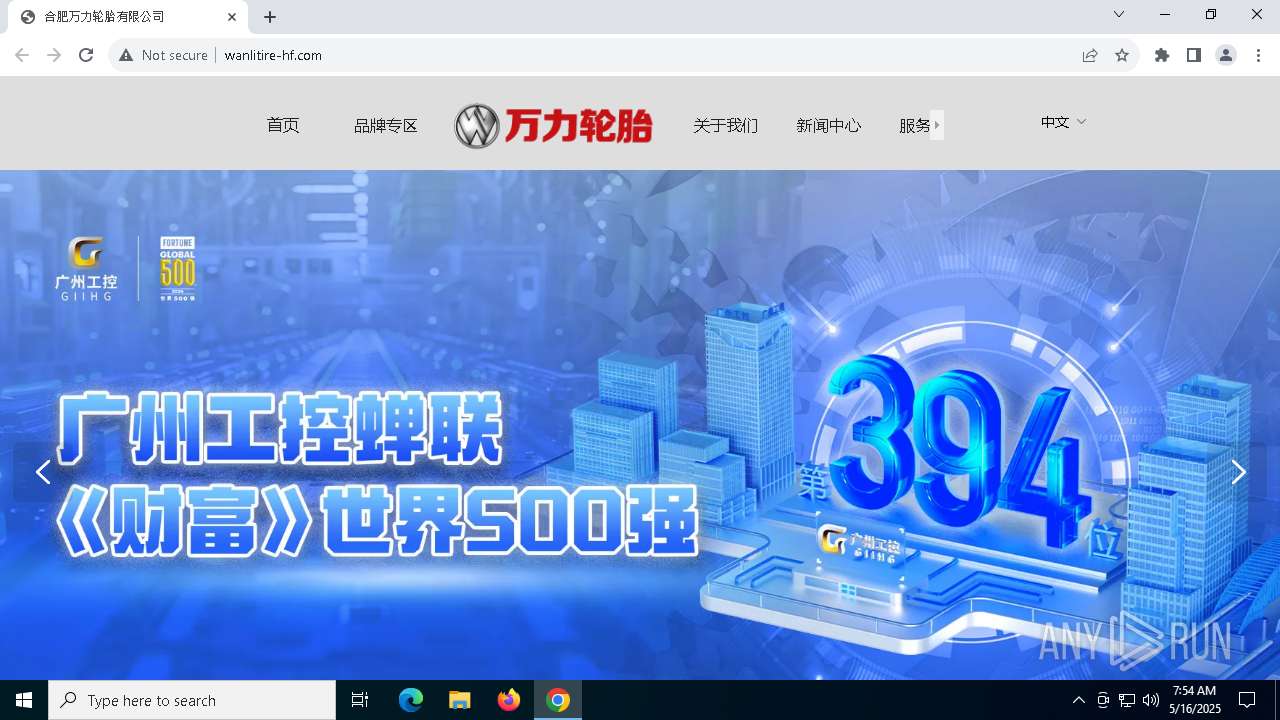The image size is (1280, 720).
Task: Click the 万力轮胎 logo
Action: 553,126
